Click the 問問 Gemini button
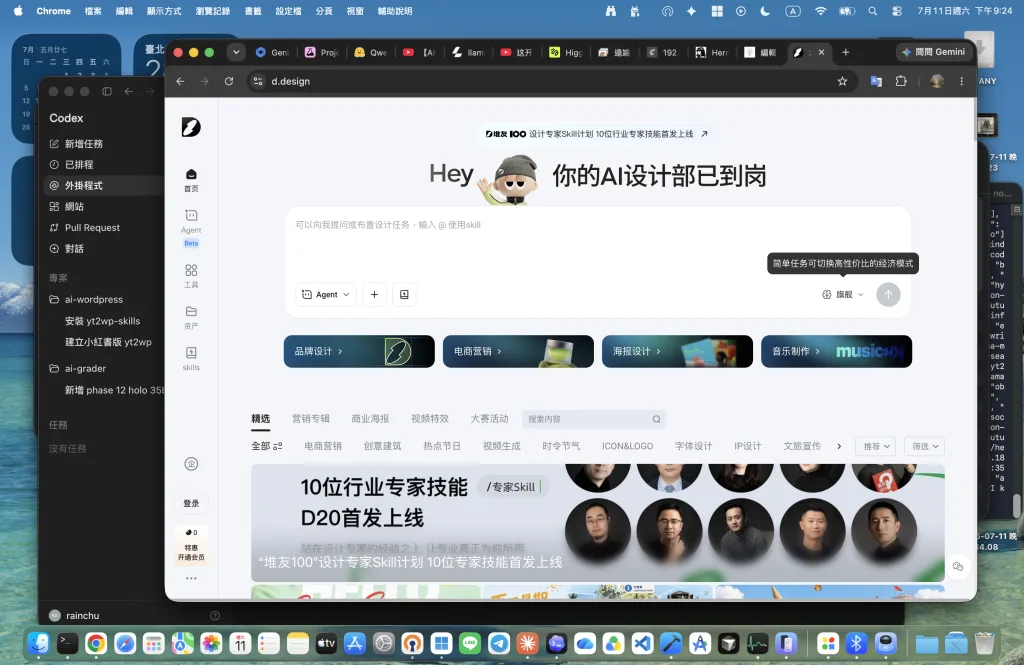The width and height of the screenshot is (1024, 665). (933, 52)
